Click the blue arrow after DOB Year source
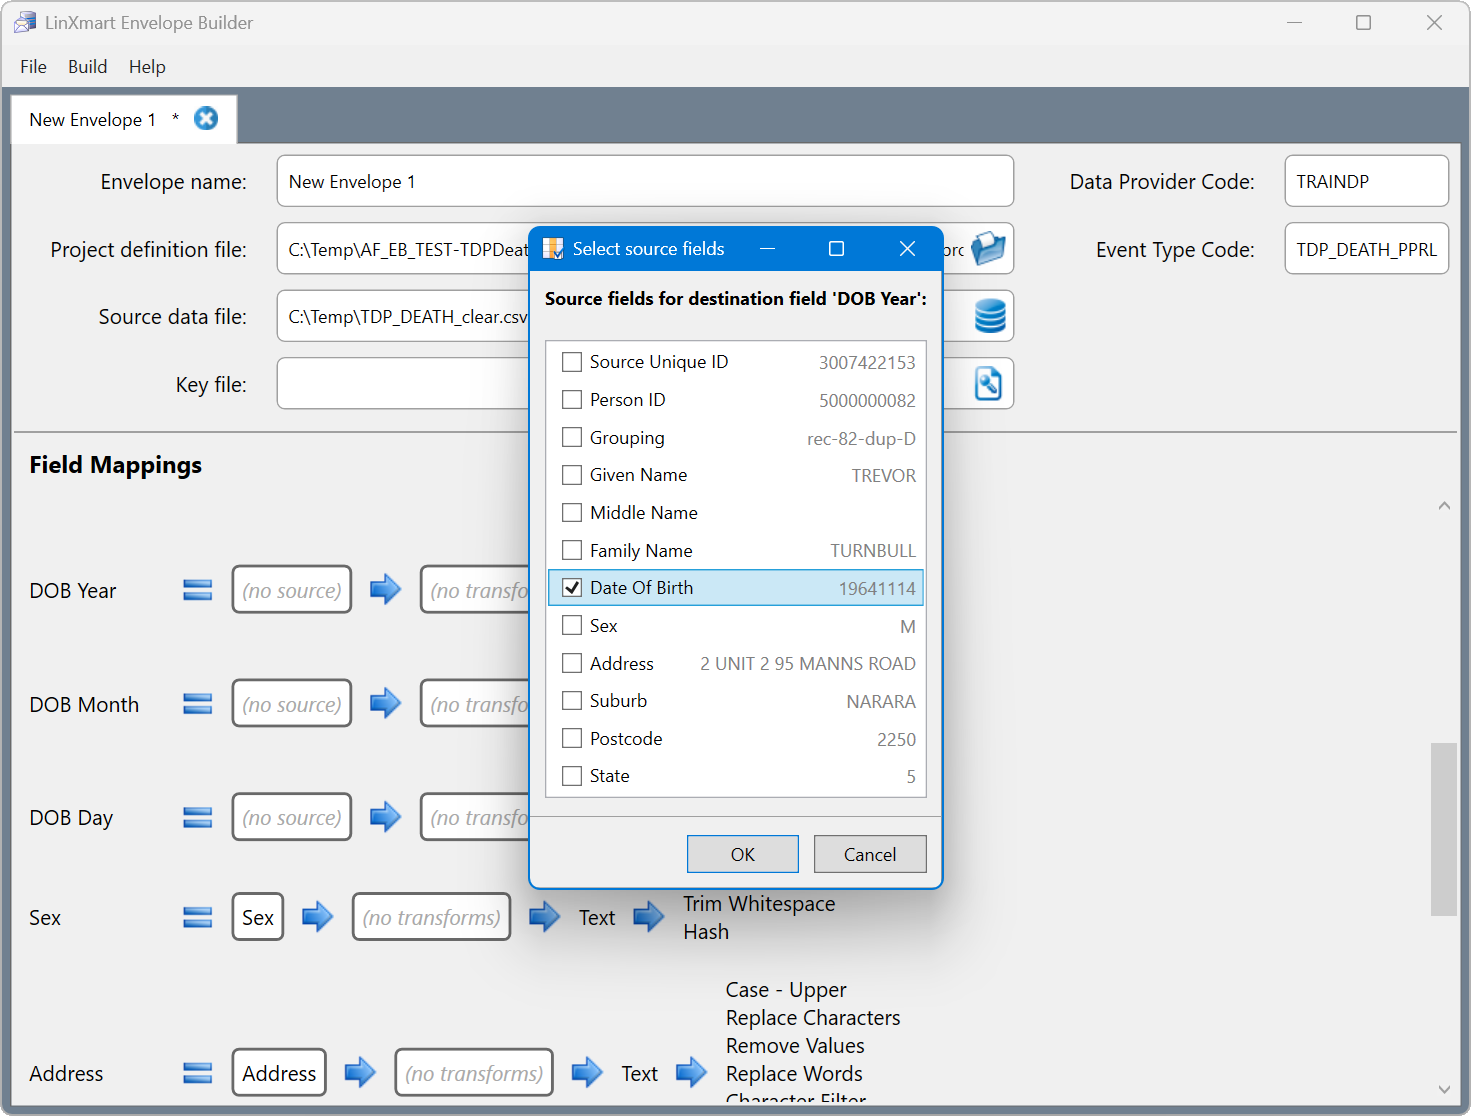This screenshot has height=1116, width=1471. [x=385, y=590]
